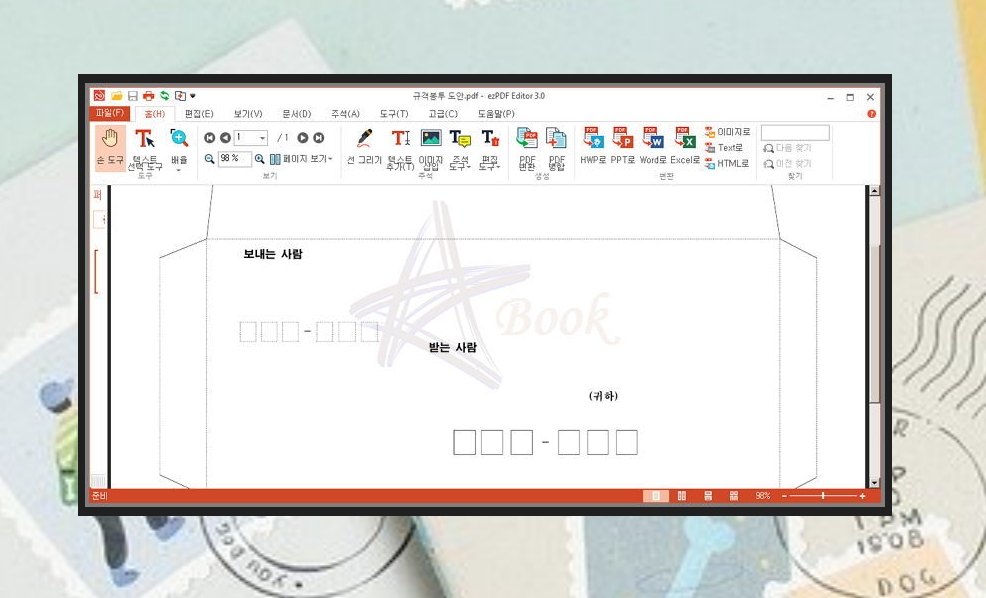The width and height of the screenshot is (986, 598).
Task: Go to first page navigation button
Action: pos(210,138)
